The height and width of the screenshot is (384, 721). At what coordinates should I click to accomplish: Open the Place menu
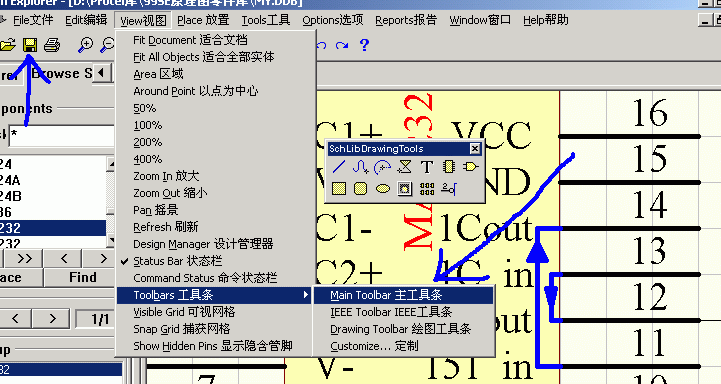click(x=203, y=20)
